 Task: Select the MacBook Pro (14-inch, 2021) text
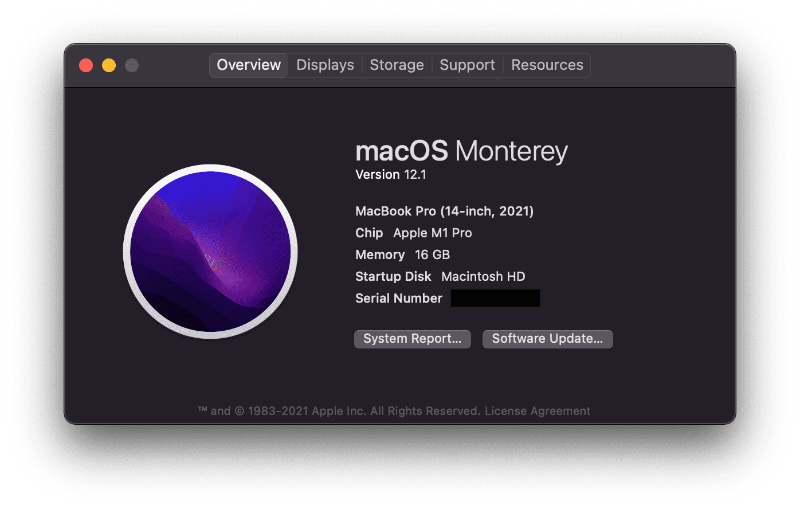coord(444,211)
